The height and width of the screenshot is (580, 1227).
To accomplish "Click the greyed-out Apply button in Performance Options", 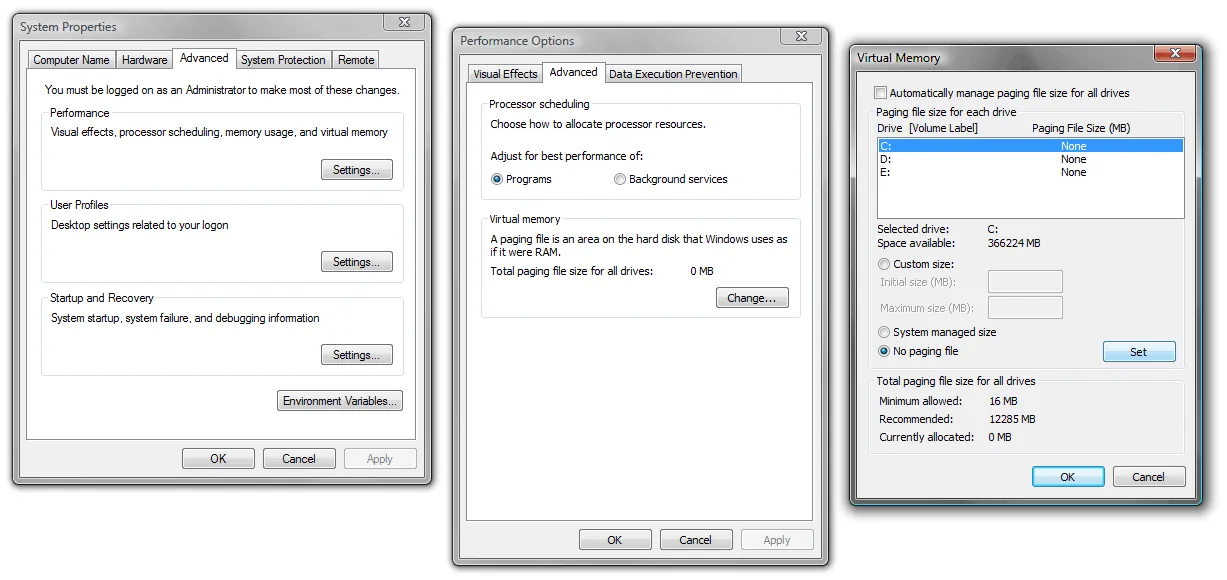I will click(x=777, y=540).
